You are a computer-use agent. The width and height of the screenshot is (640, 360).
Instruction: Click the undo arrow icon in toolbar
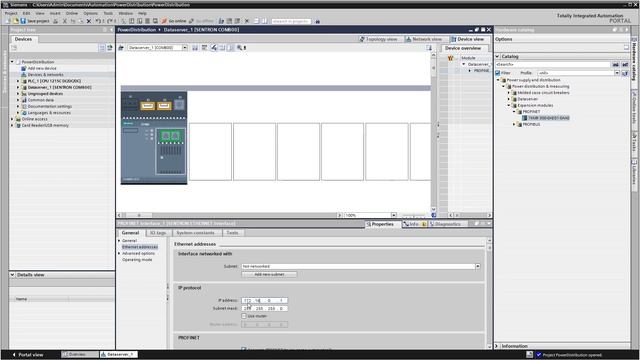click(x=98, y=21)
